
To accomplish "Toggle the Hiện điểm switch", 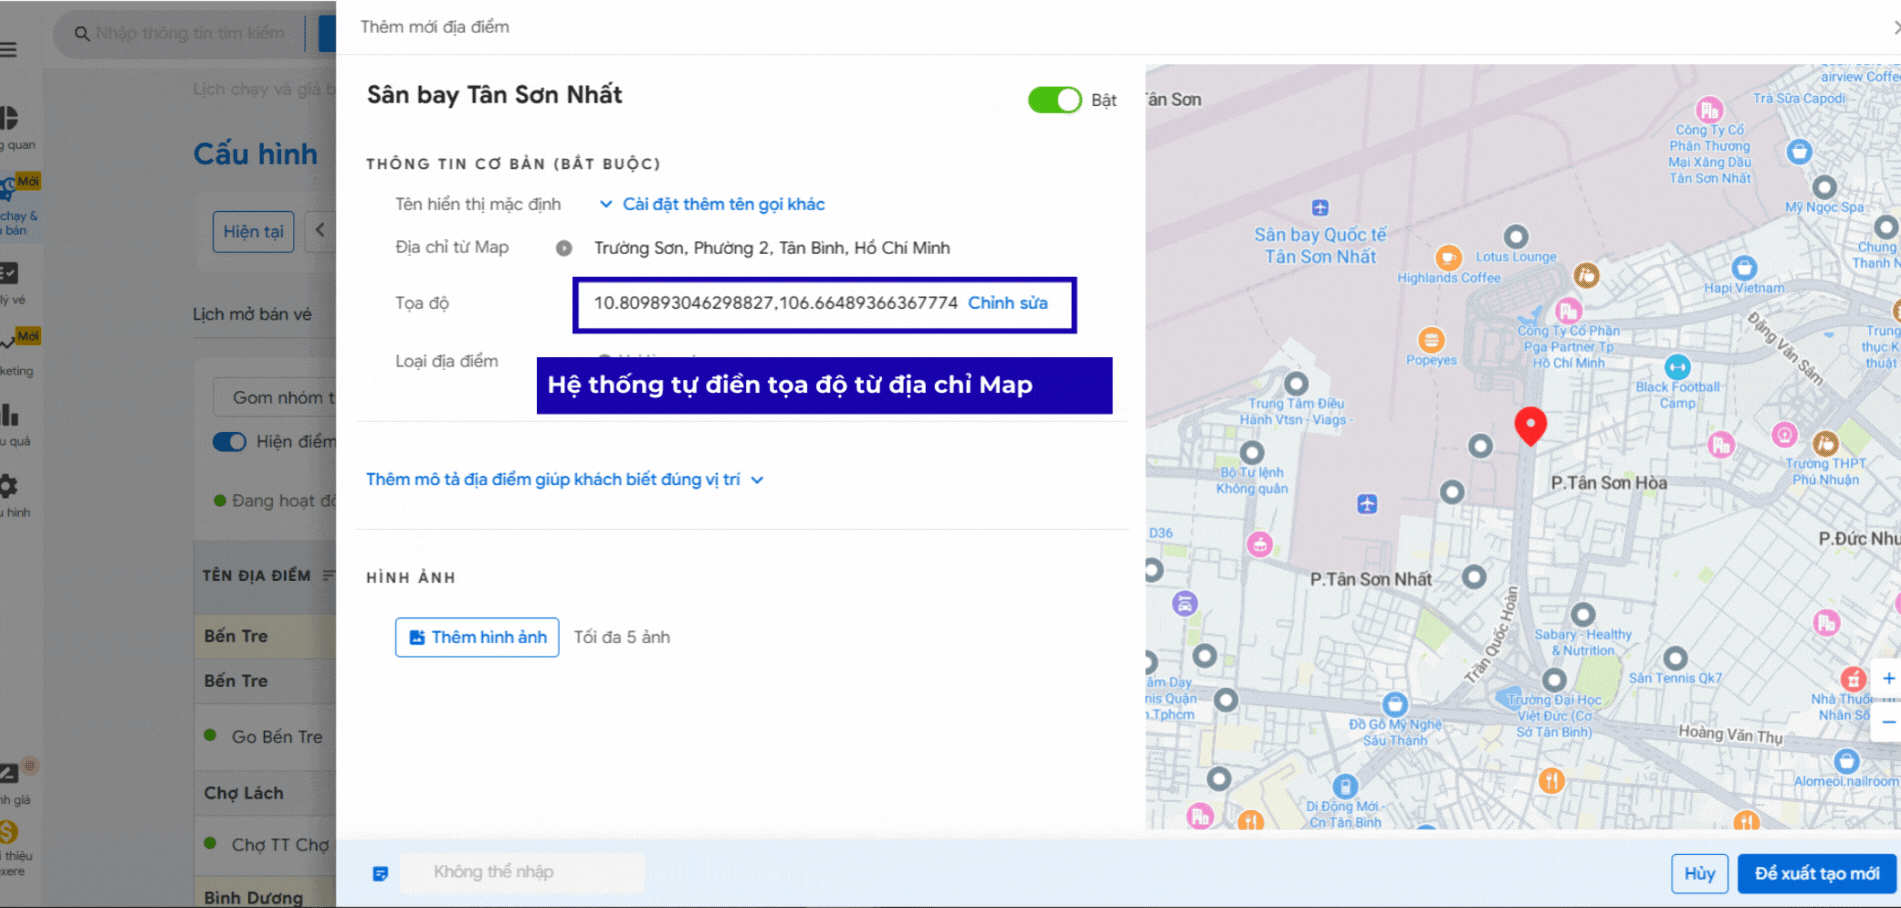I will (229, 442).
